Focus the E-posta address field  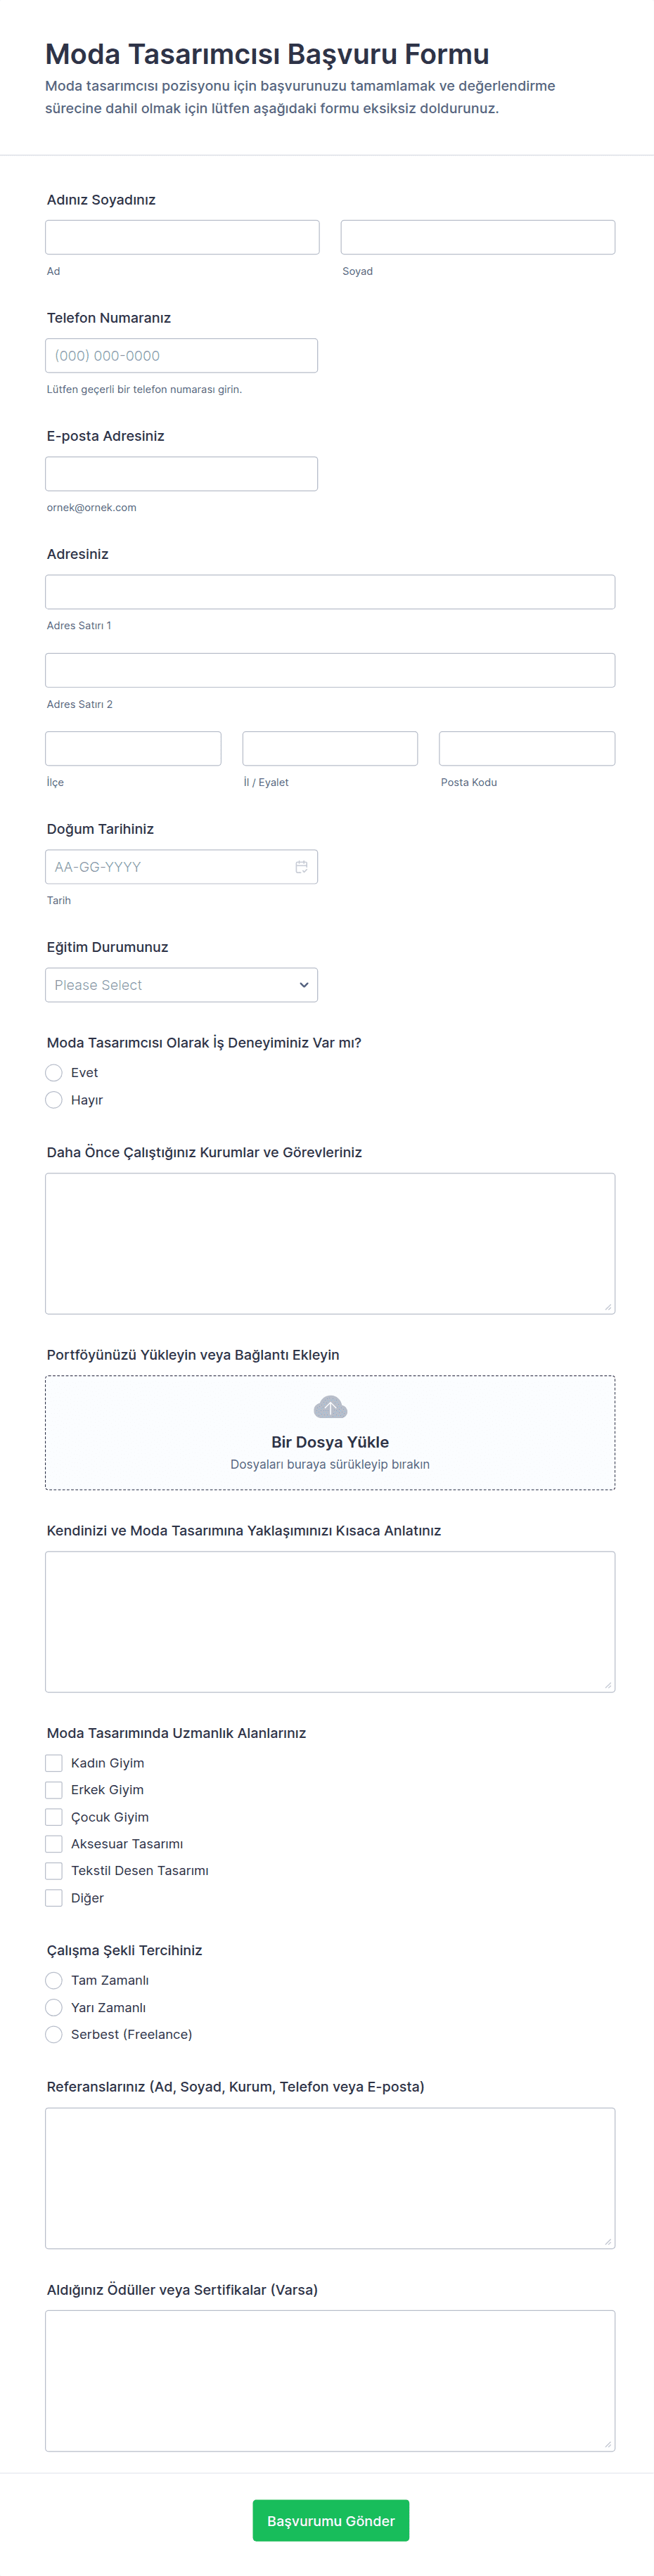(181, 474)
